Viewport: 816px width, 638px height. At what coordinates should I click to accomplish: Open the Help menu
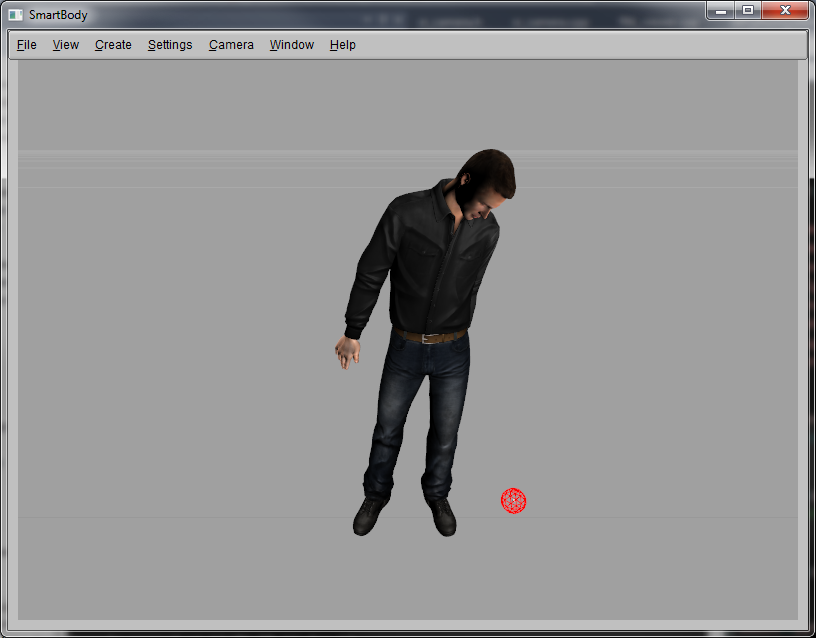click(x=342, y=45)
